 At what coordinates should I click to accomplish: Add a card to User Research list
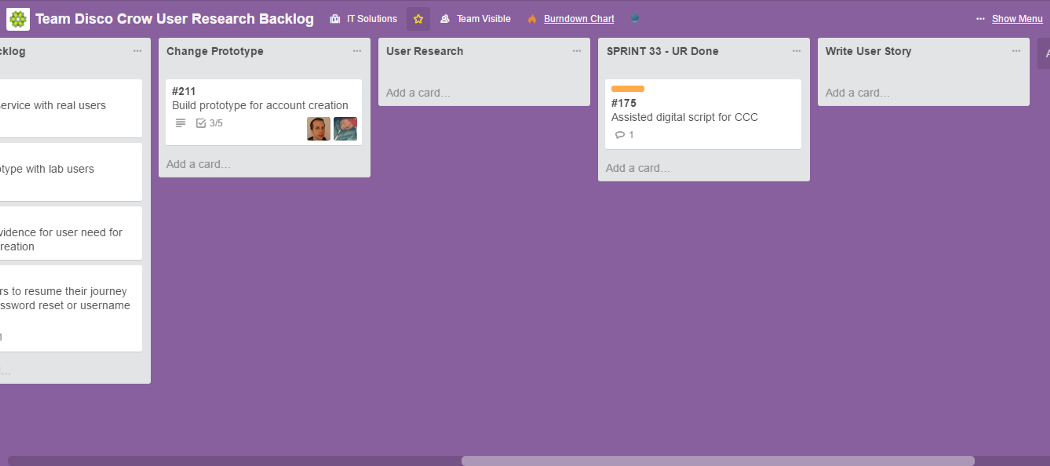tap(418, 93)
